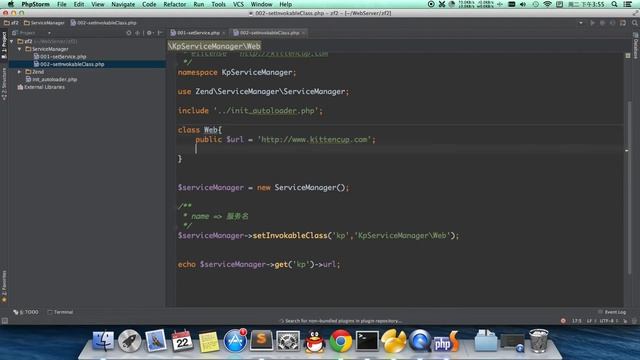The width and height of the screenshot is (640, 360).
Task: Click scroll from source icon in Project panel
Action: pyautogui.click(x=129, y=33)
